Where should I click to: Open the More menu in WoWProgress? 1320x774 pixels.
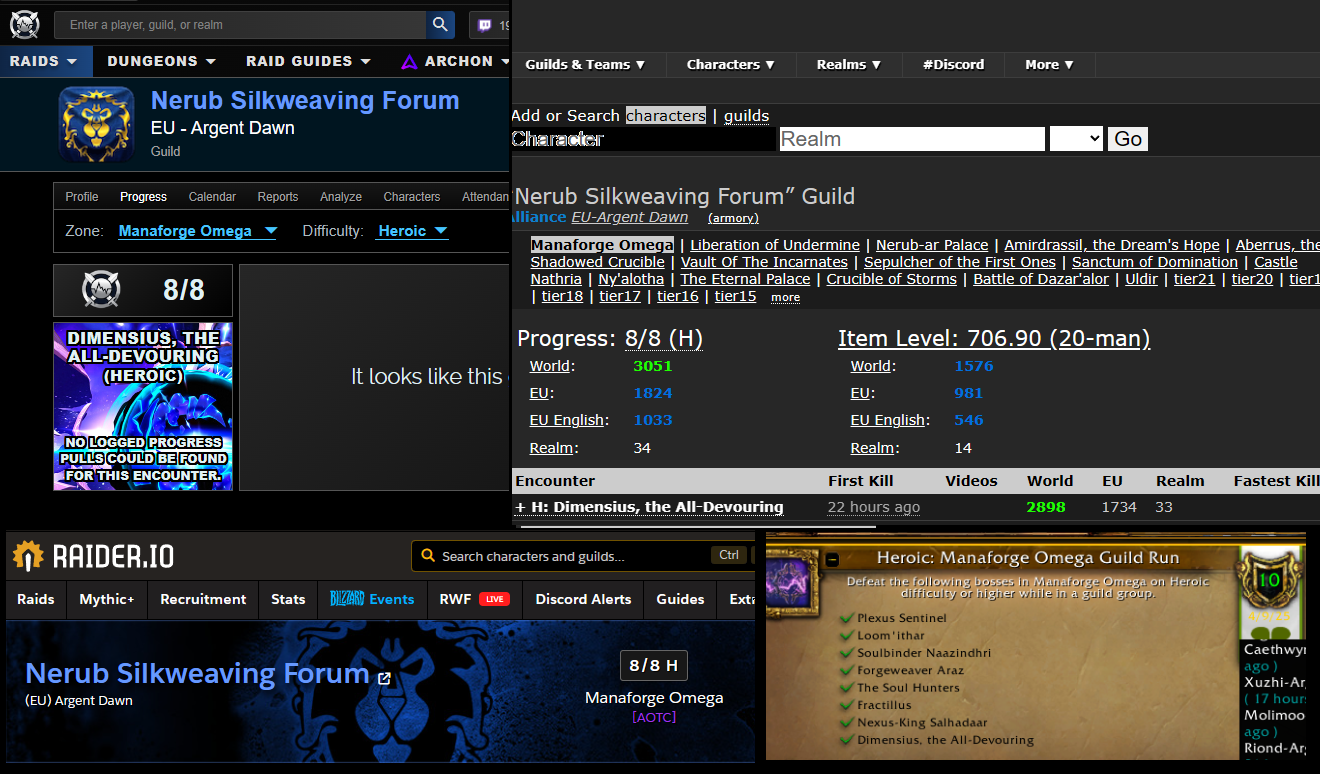click(x=1050, y=64)
